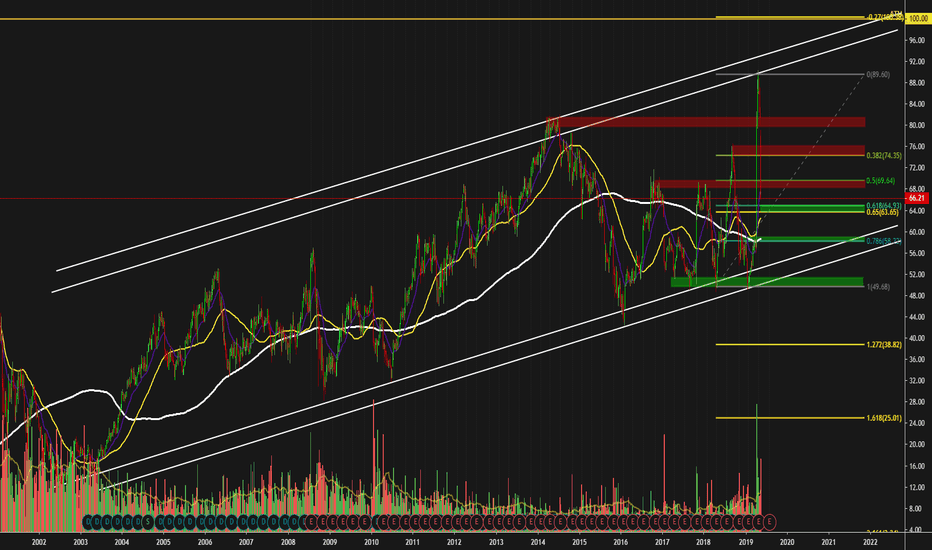The height and width of the screenshot is (550, 932).
Task: Click the 2019 label on time axis
Action: (746, 542)
